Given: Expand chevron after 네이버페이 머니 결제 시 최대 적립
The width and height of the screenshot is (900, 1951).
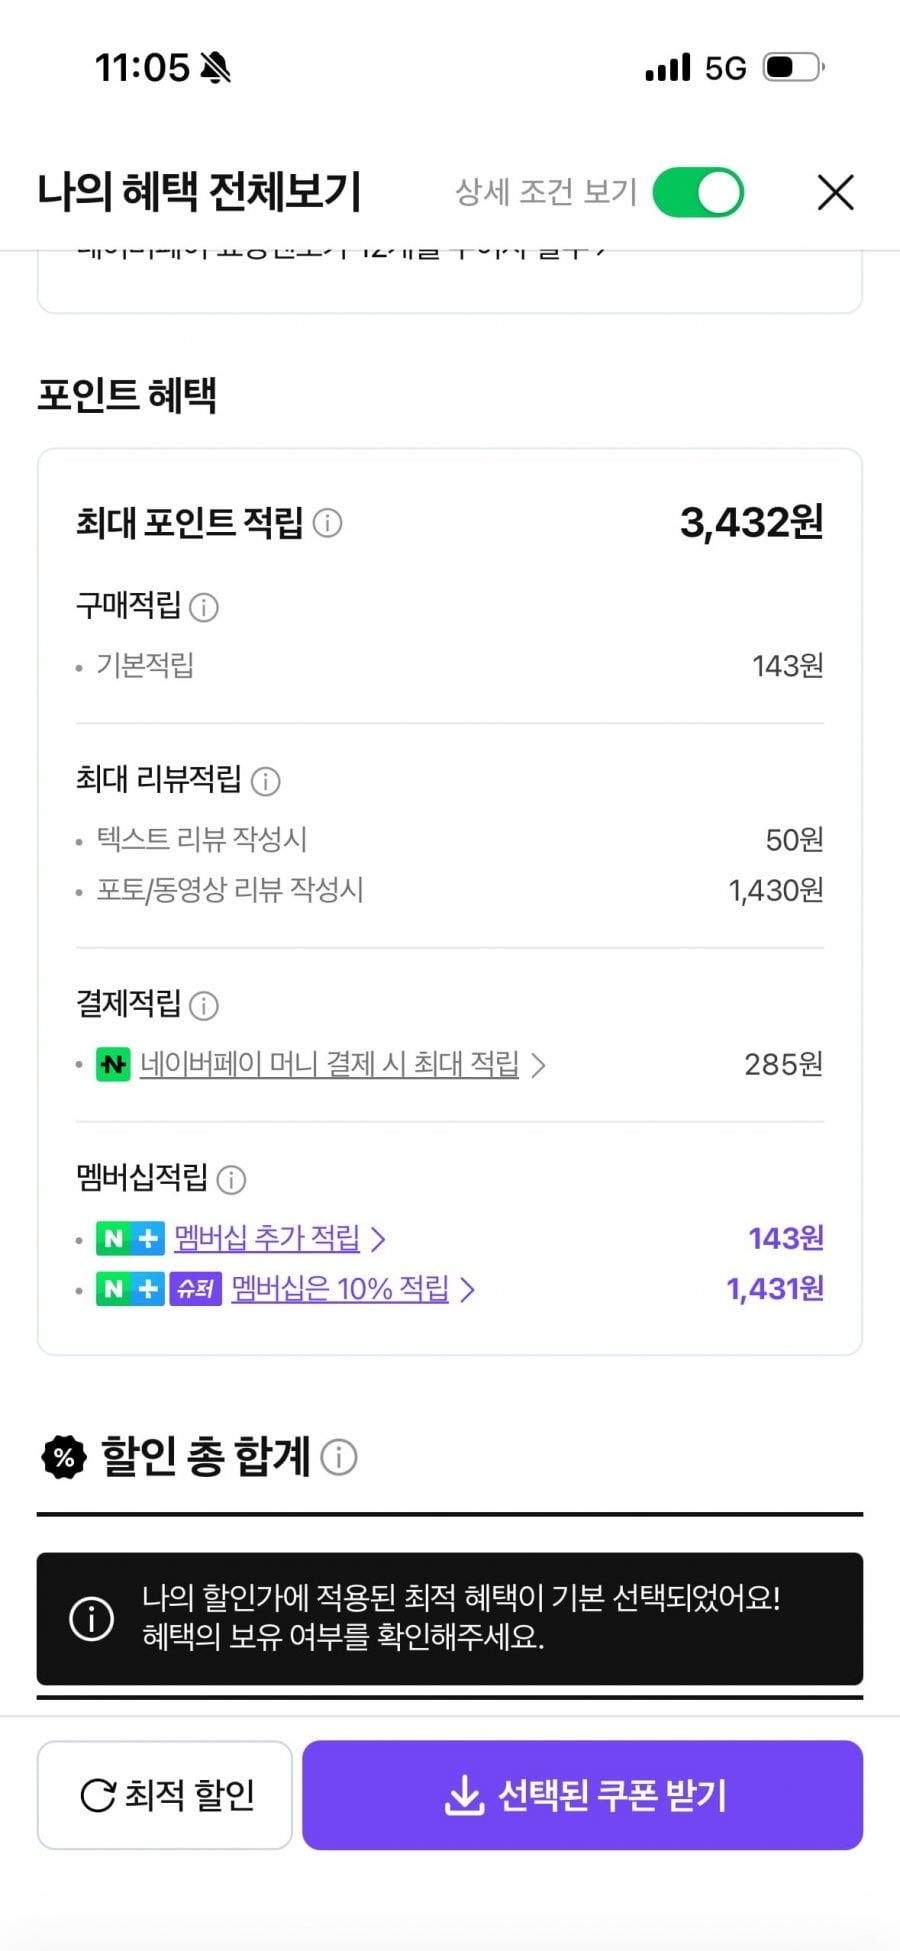Looking at the screenshot, I should (538, 1065).
